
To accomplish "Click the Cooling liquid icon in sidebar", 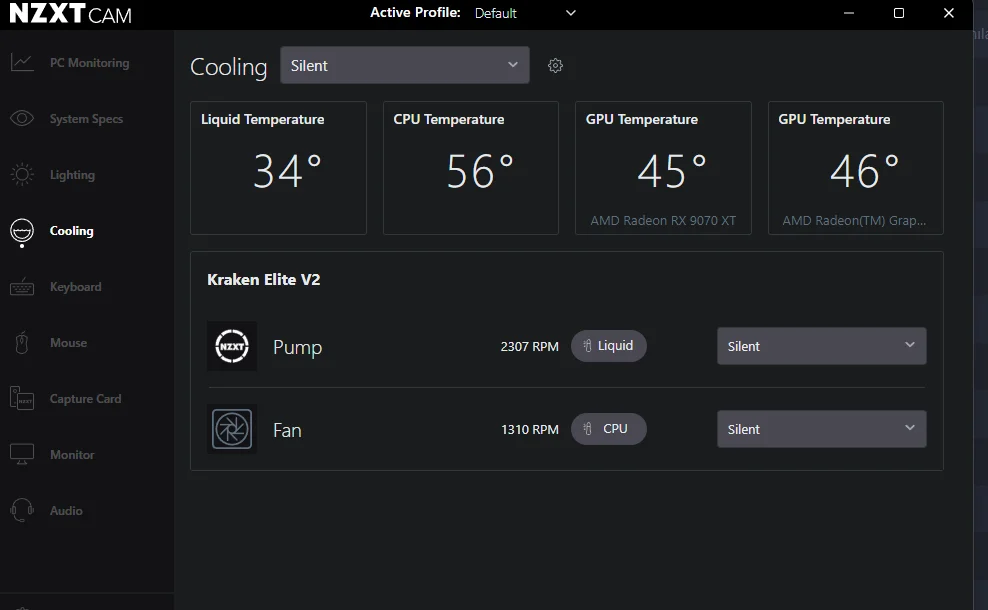I will pos(22,231).
